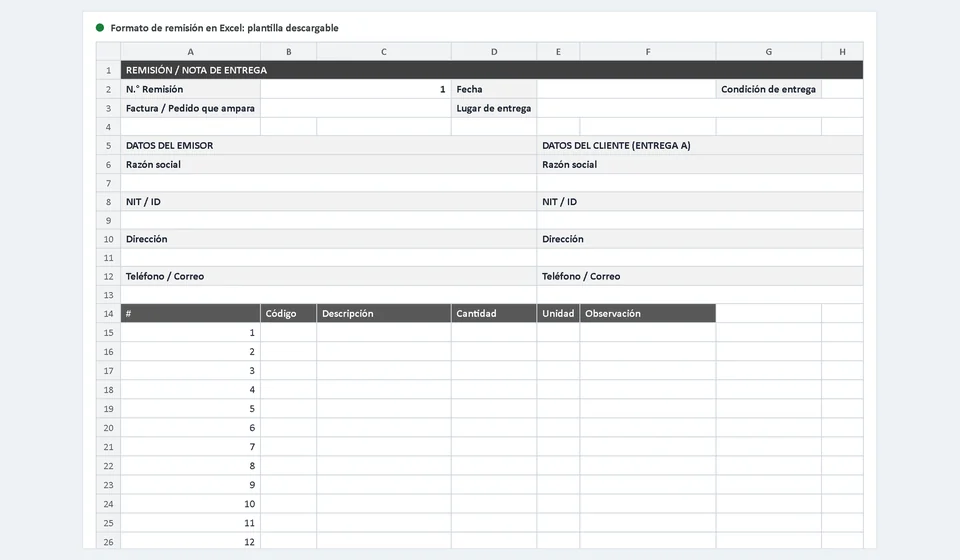
Task: Click row 1 header number
Action: (108, 70)
